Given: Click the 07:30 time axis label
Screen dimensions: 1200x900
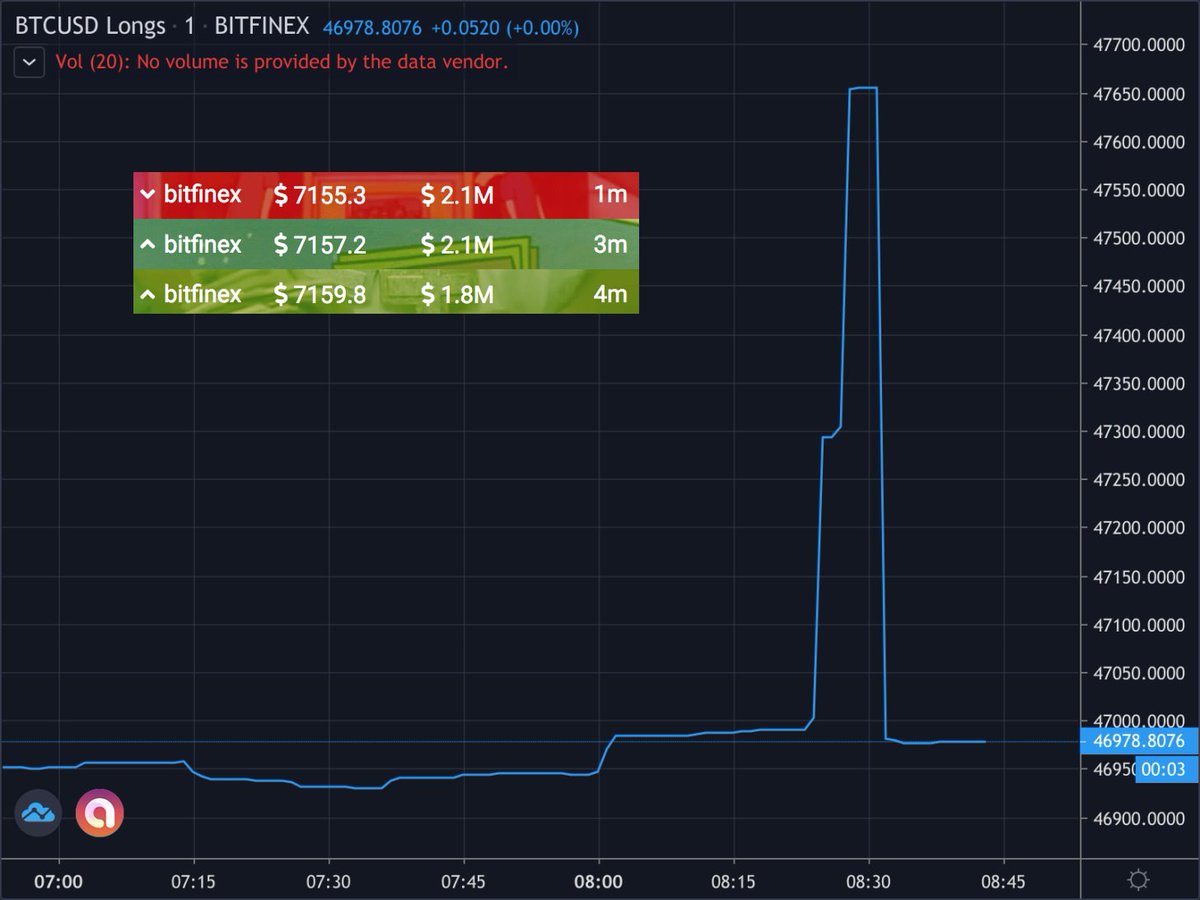Looking at the screenshot, I should pyautogui.click(x=329, y=882).
